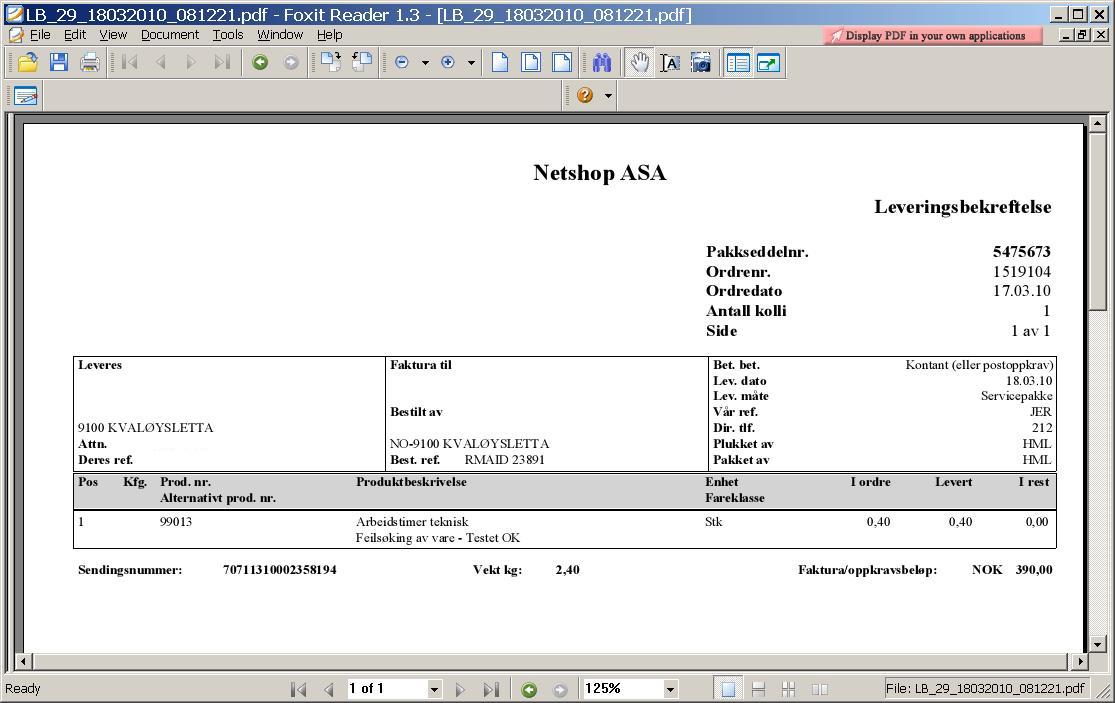Click Sendingsnummer value 70711310002358194
This screenshot has width=1115, height=703.
click(x=279, y=569)
